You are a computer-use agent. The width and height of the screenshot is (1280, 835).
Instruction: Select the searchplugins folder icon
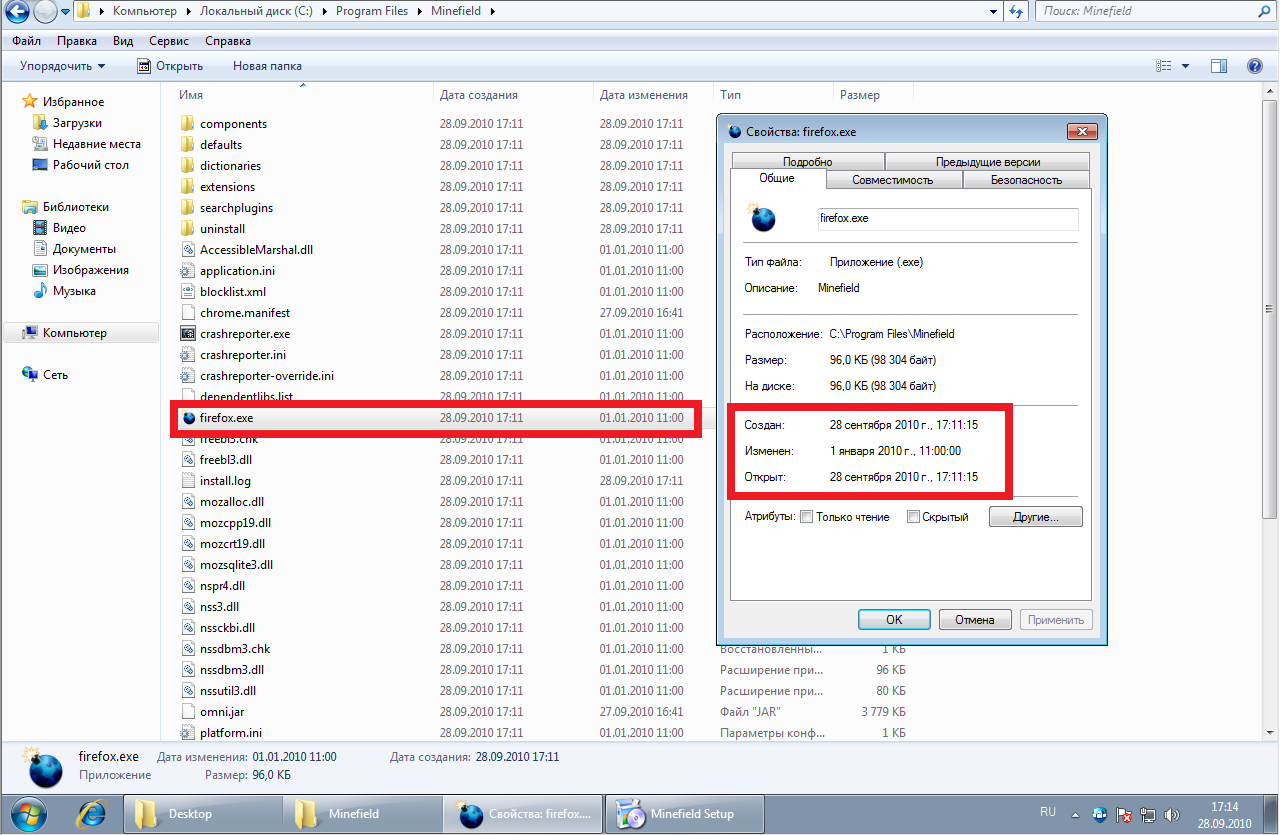pyautogui.click(x=187, y=208)
